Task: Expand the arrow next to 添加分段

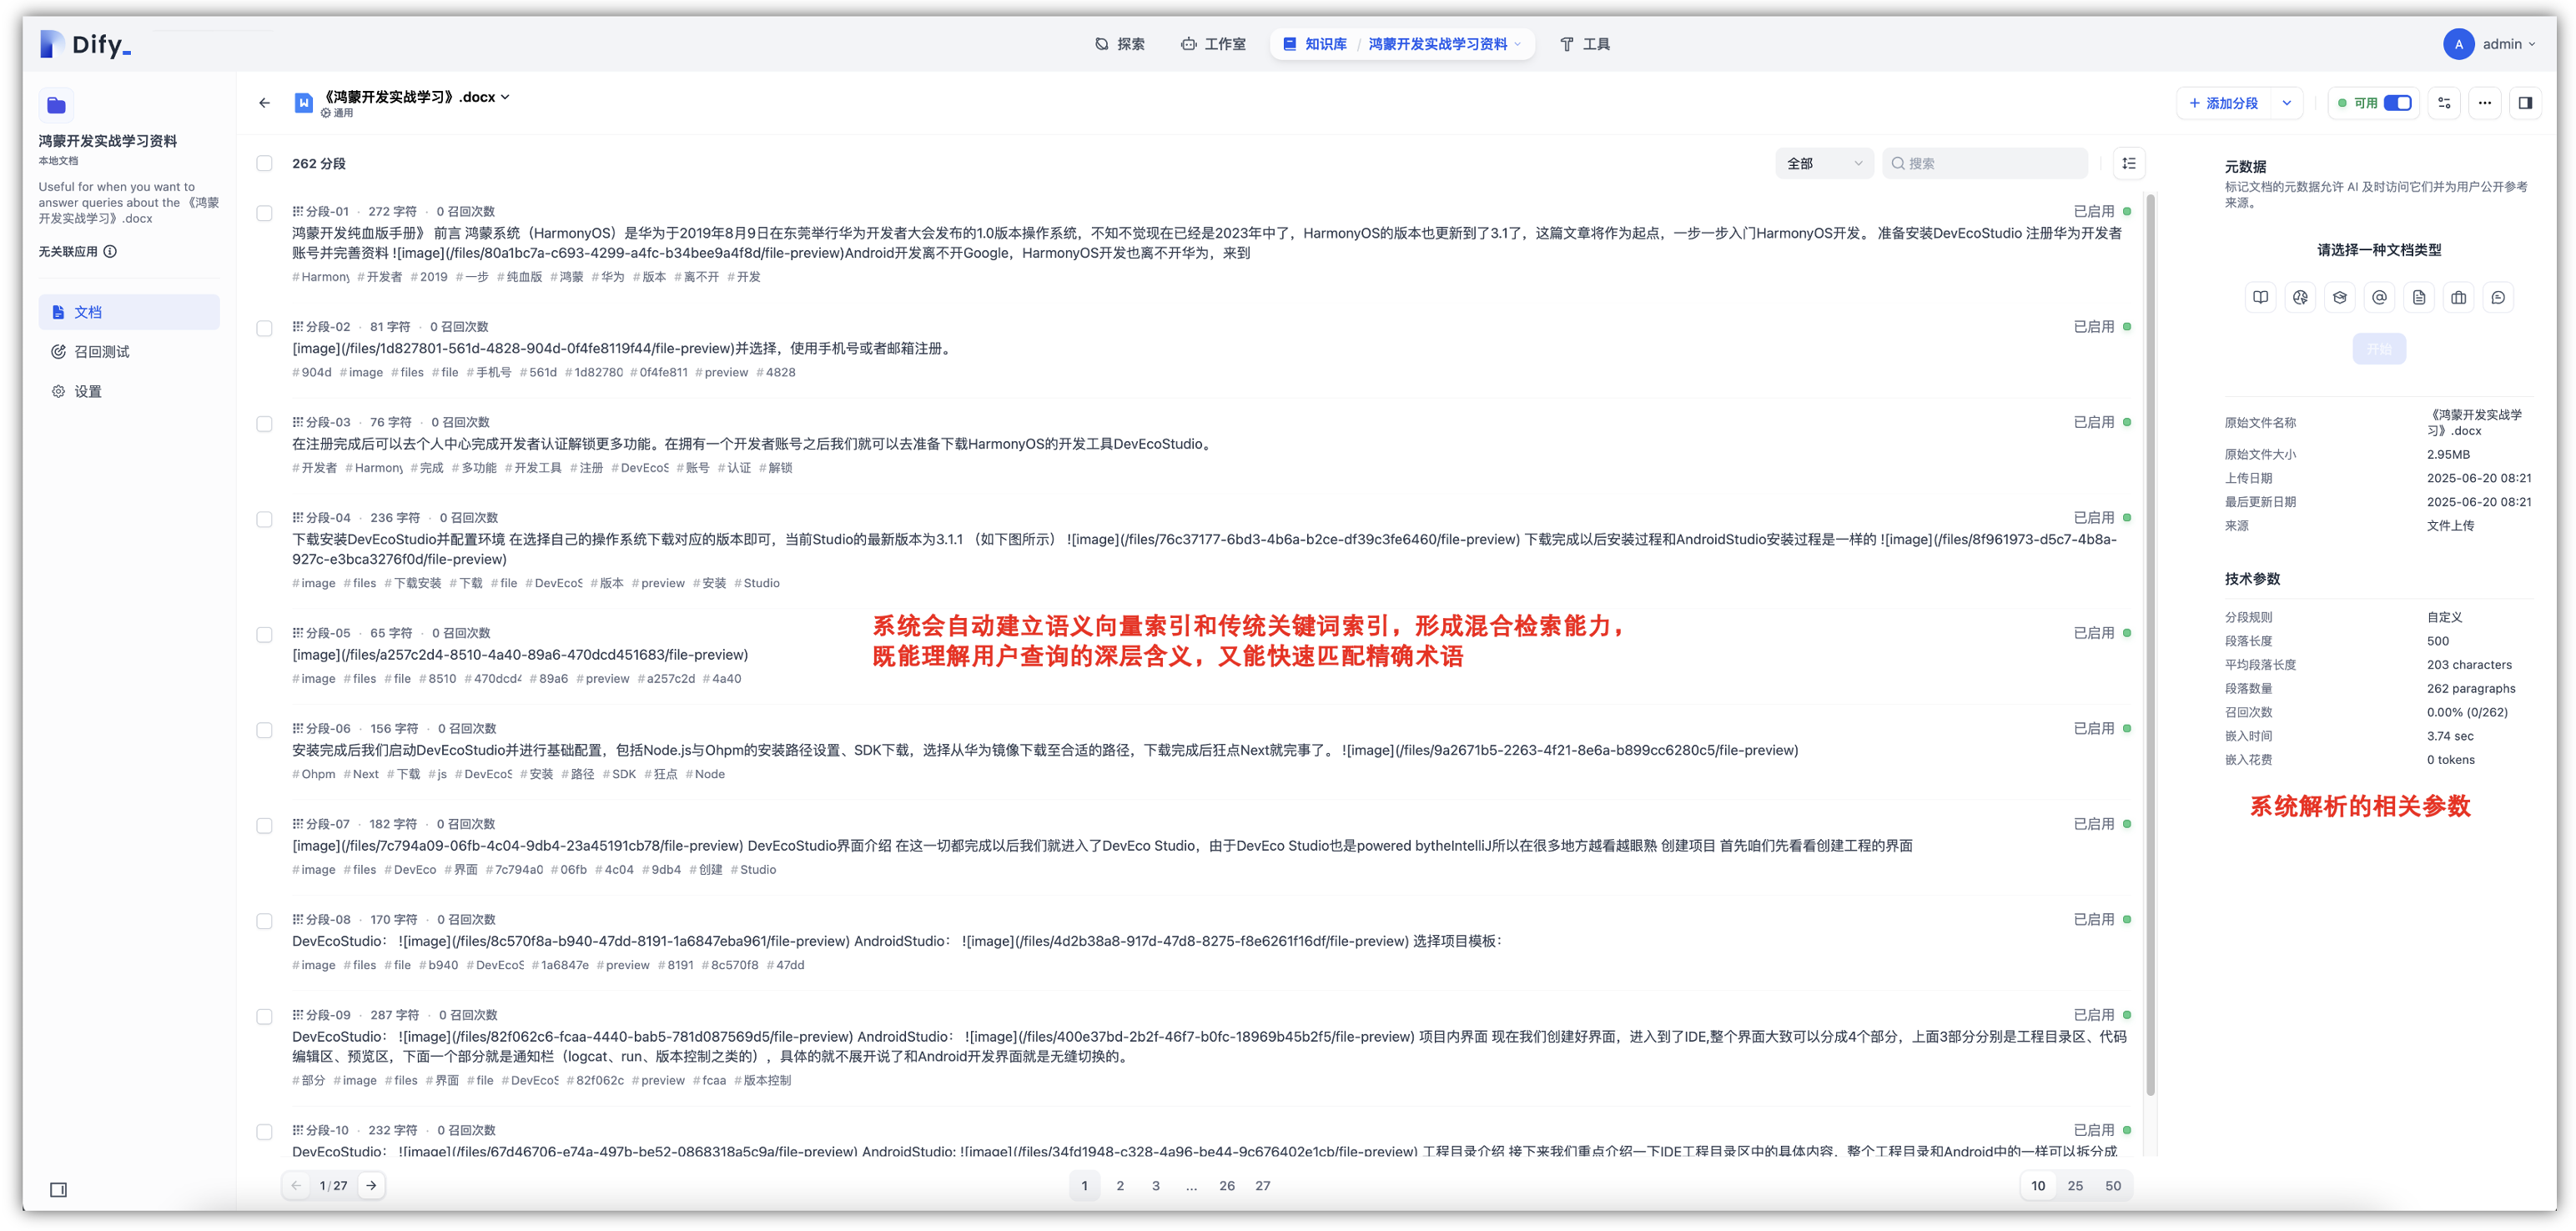Action: 2287,103
